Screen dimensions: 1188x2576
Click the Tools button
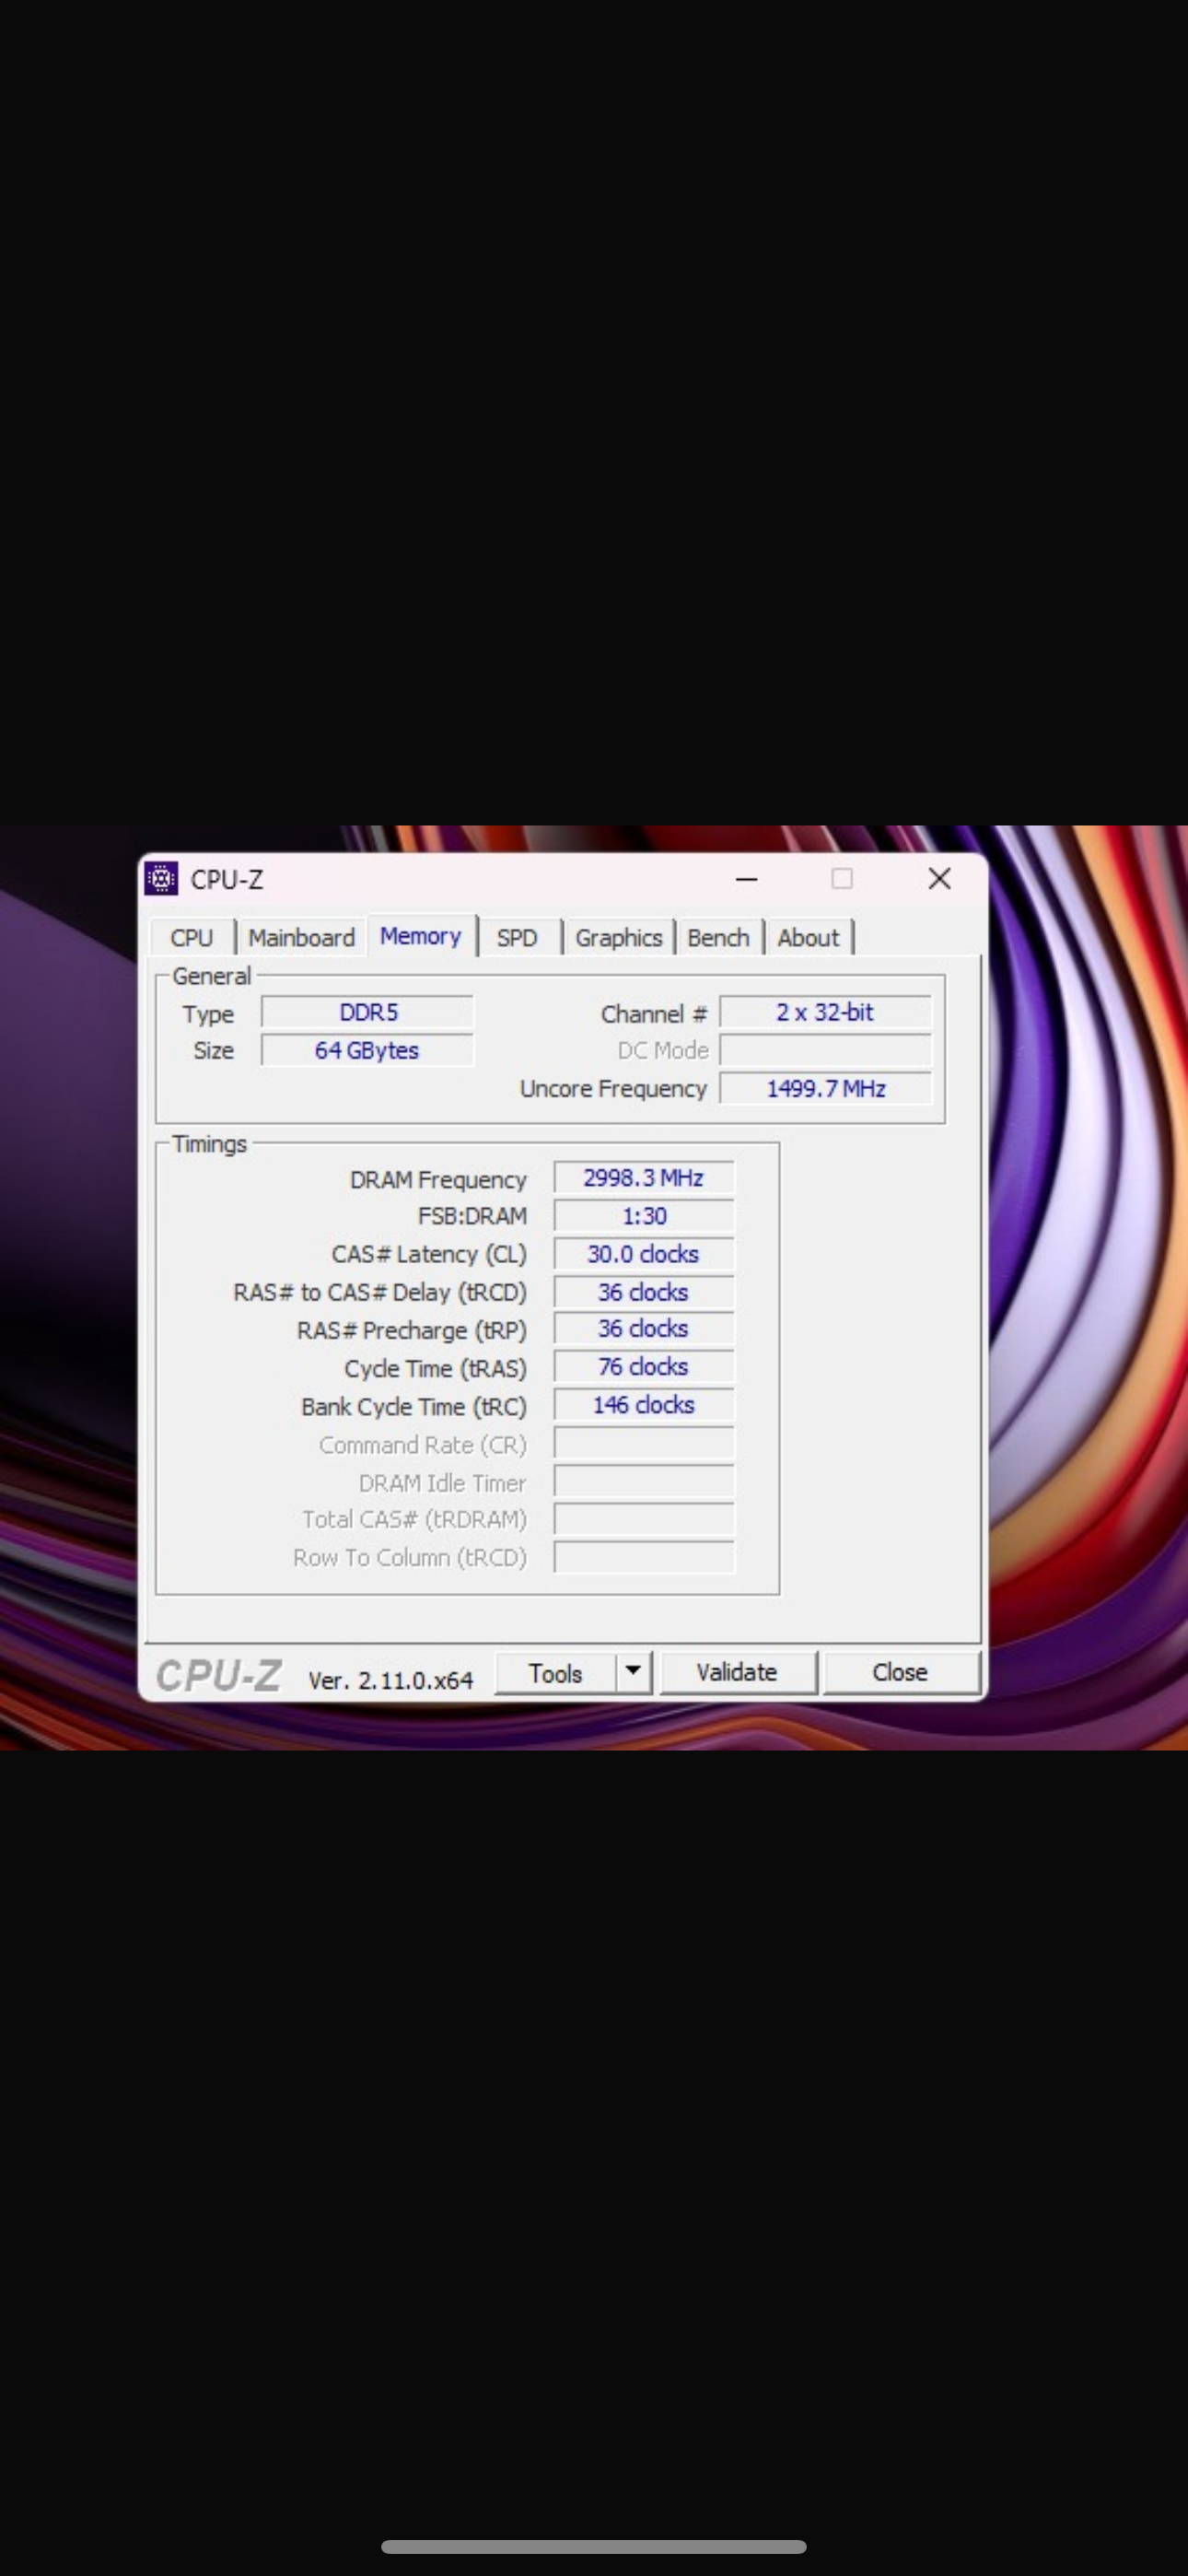point(555,1673)
